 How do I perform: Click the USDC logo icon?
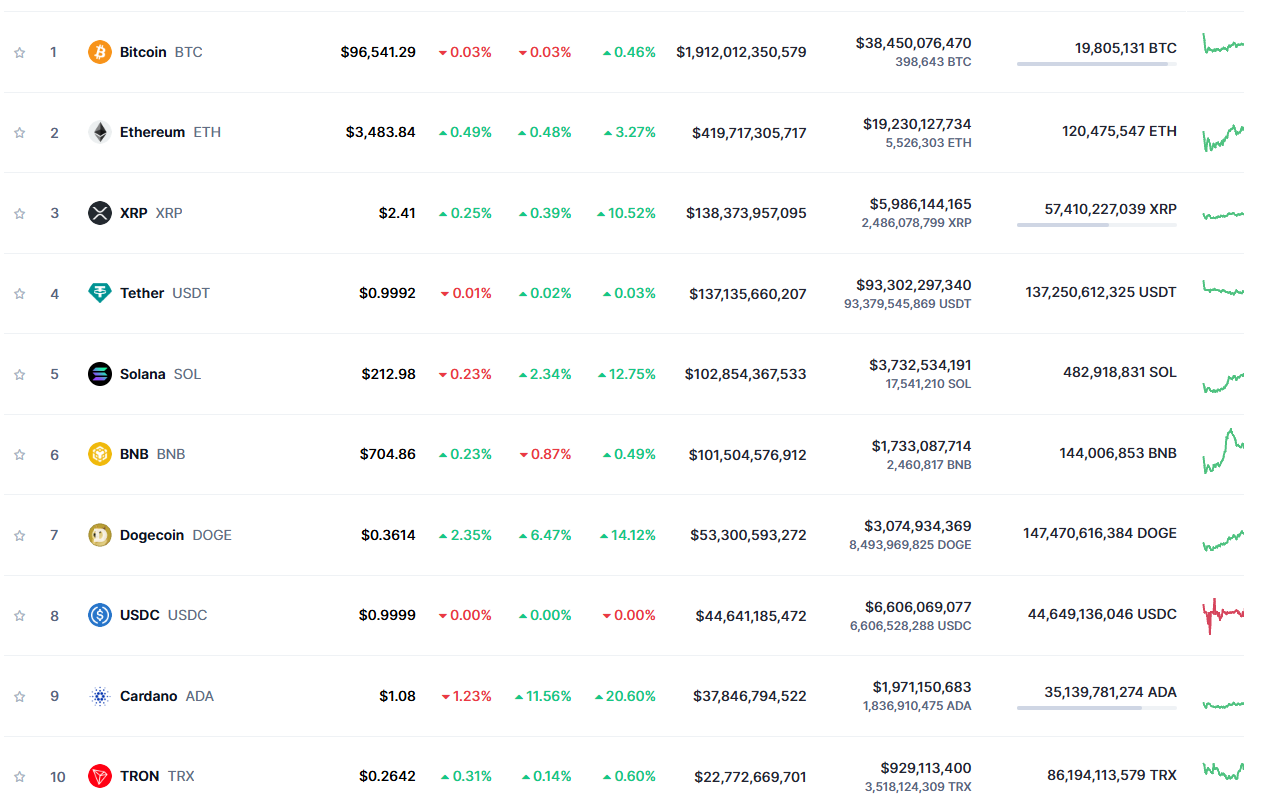point(99,614)
